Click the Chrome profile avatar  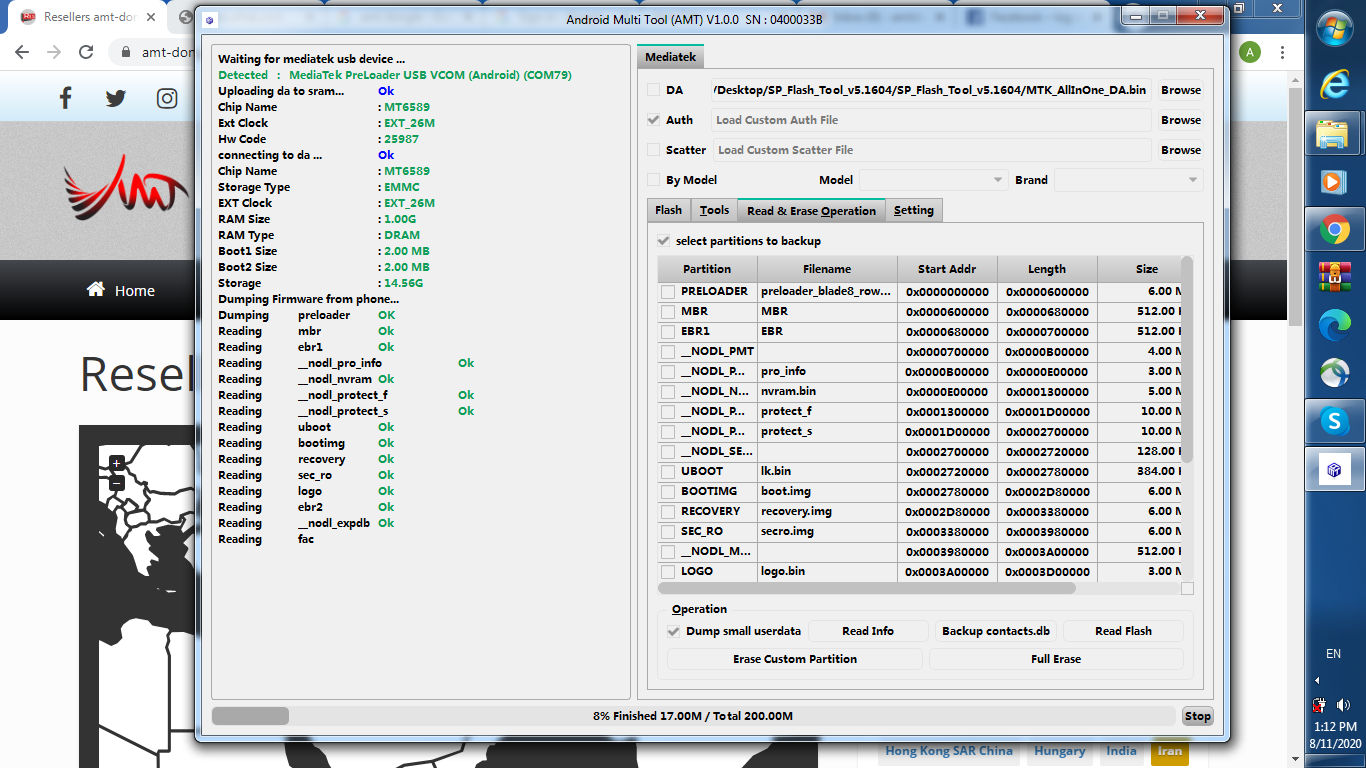1250,52
